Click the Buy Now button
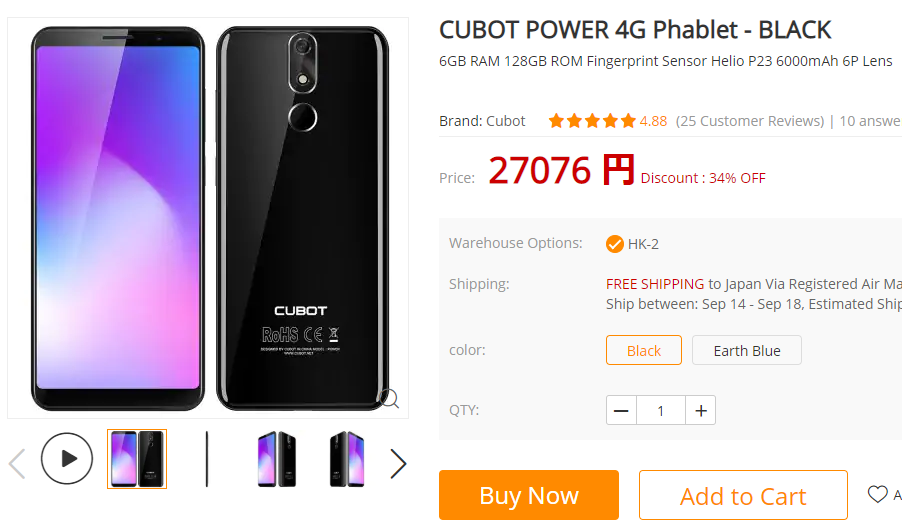The width and height of the screenshot is (902, 525). (x=529, y=495)
